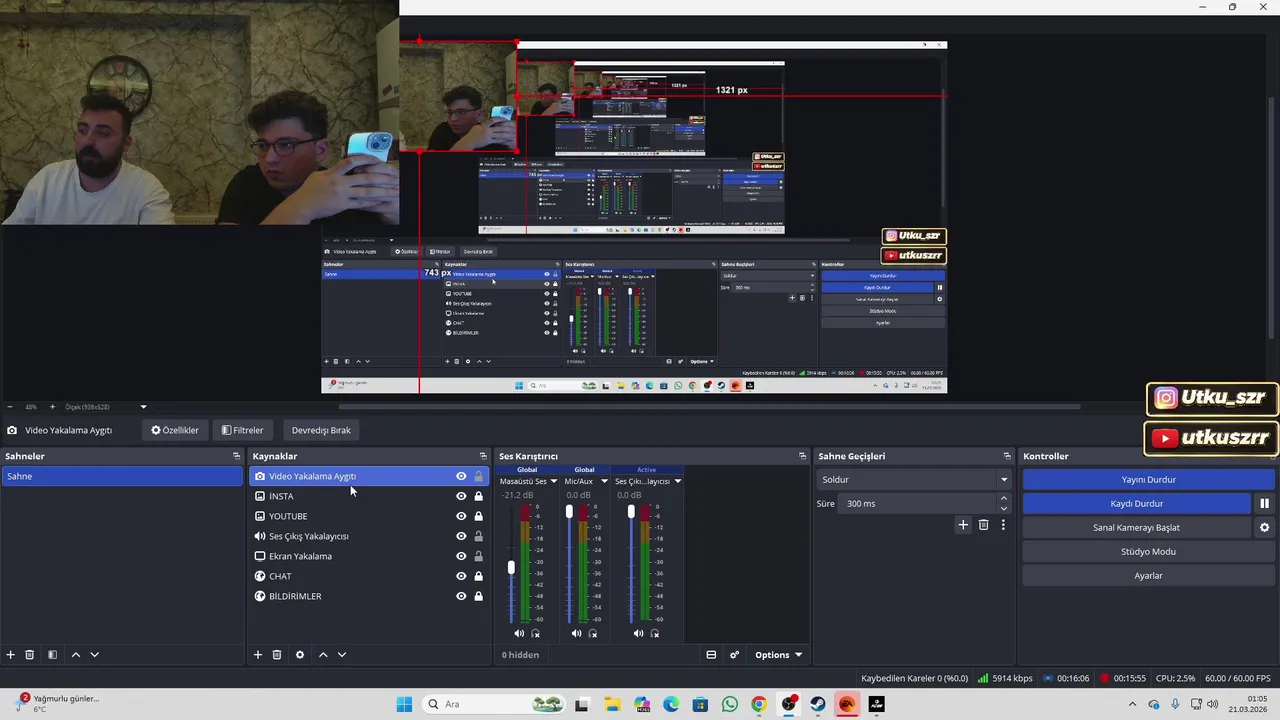Select the BİLDİRİMLER source row
The image size is (1280, 720).
point(368,596)
